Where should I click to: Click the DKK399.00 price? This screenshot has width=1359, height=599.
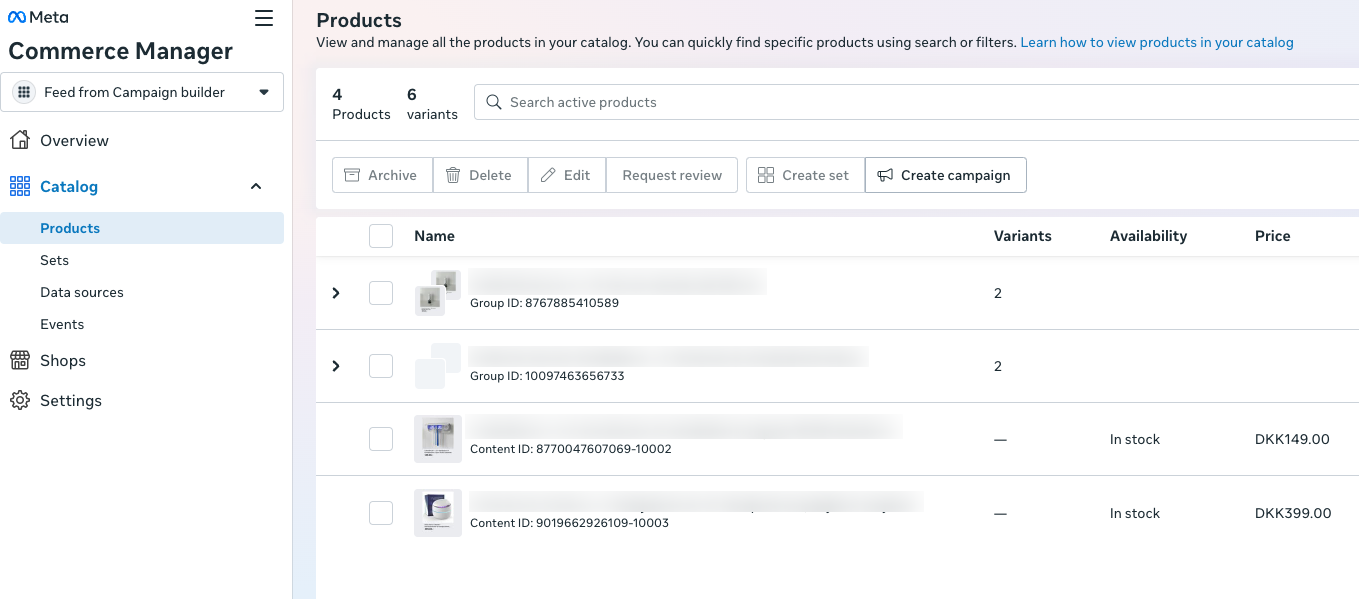click(1293, 513)
